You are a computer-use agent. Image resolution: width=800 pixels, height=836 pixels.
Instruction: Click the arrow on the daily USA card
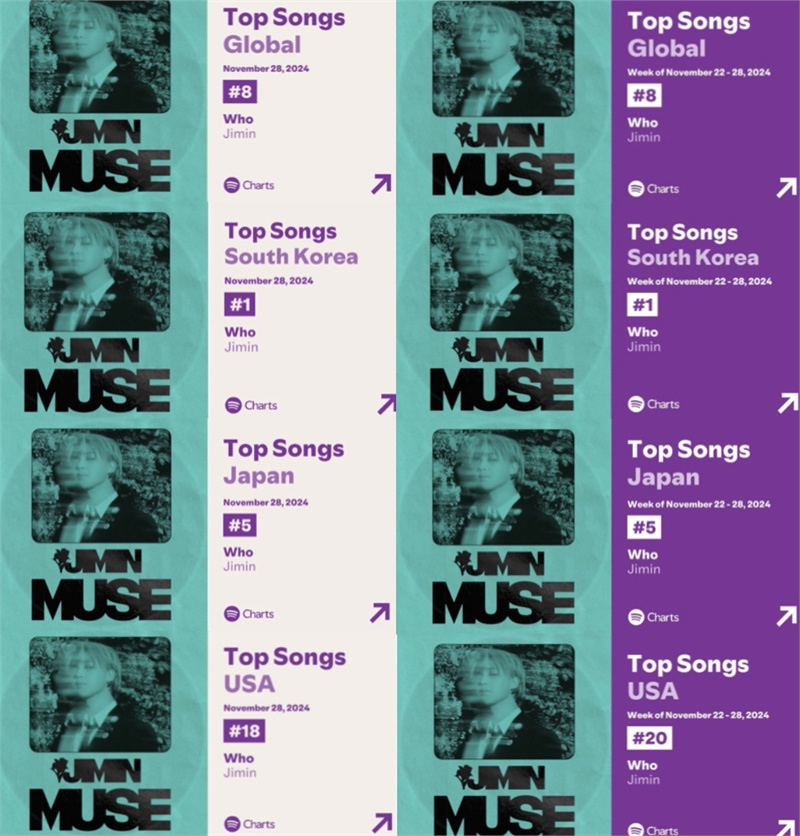click(382, 823)
